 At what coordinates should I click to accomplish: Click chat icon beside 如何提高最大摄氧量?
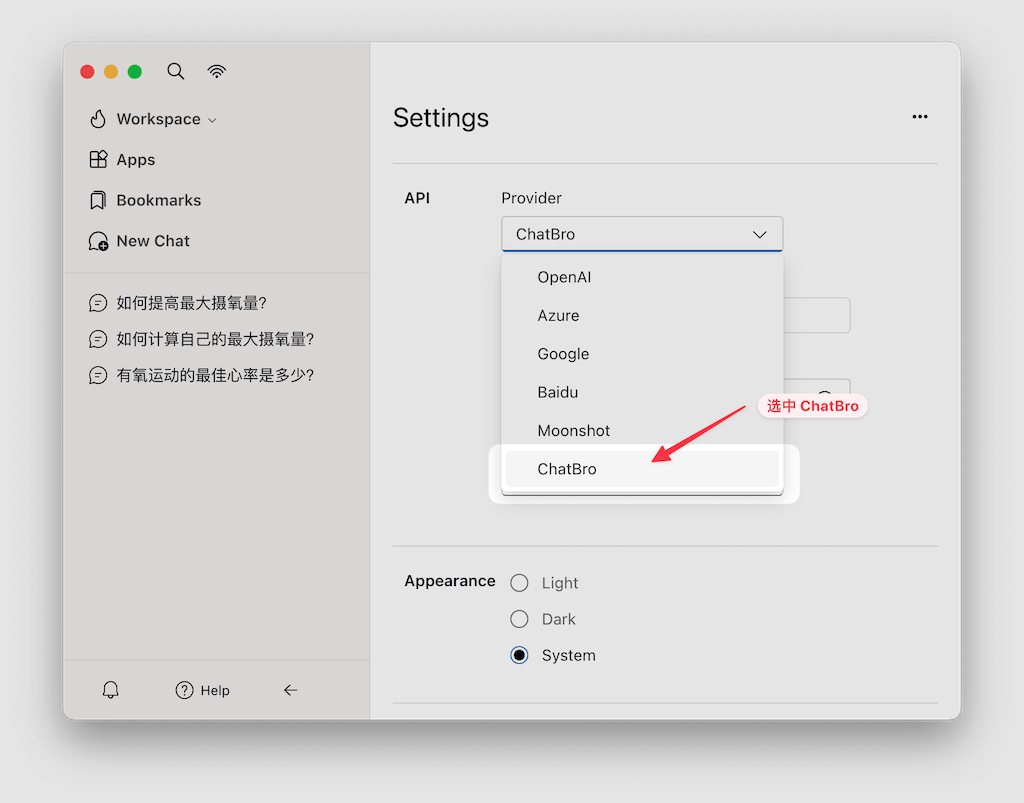pos(98,303)
